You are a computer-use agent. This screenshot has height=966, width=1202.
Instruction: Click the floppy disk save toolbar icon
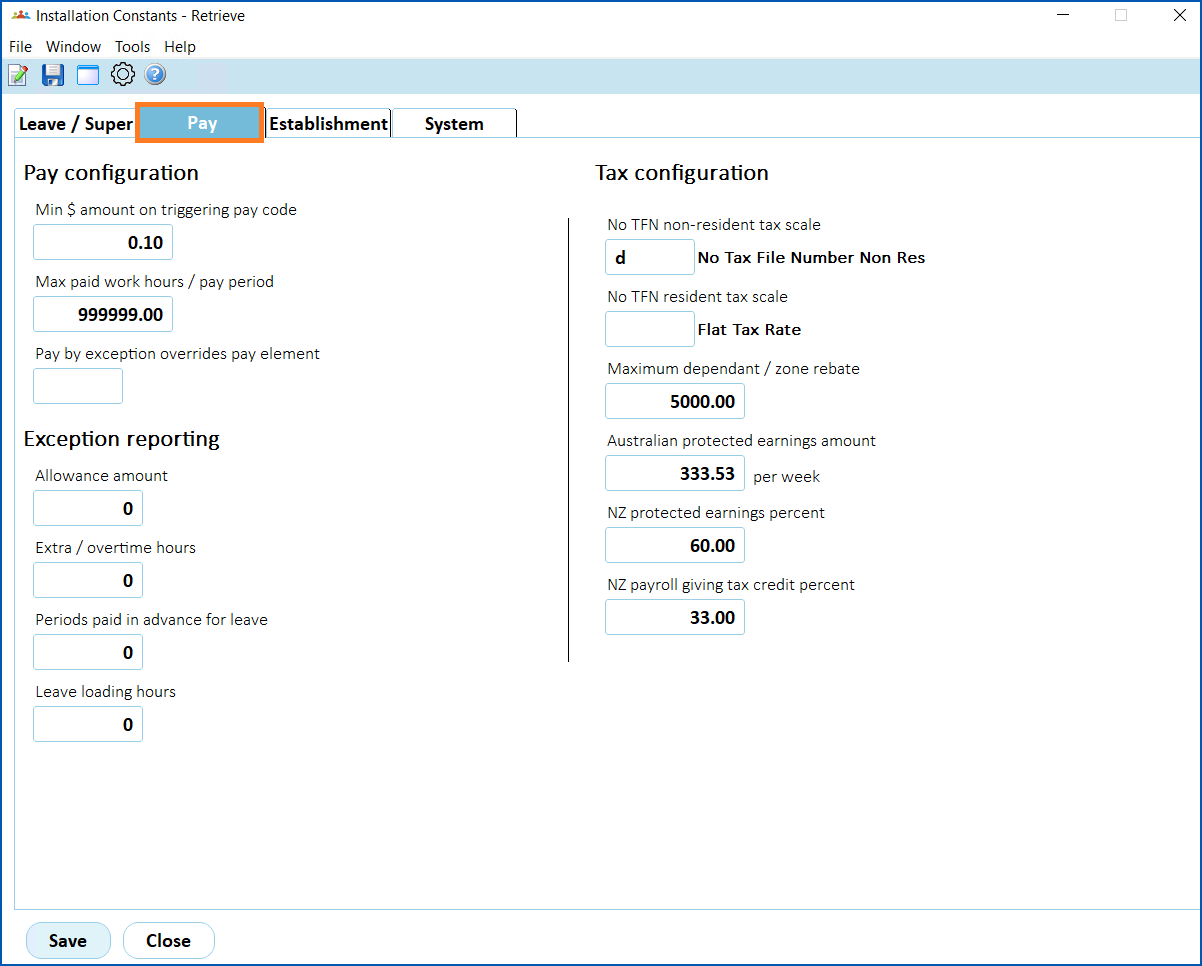coord(53,75)
